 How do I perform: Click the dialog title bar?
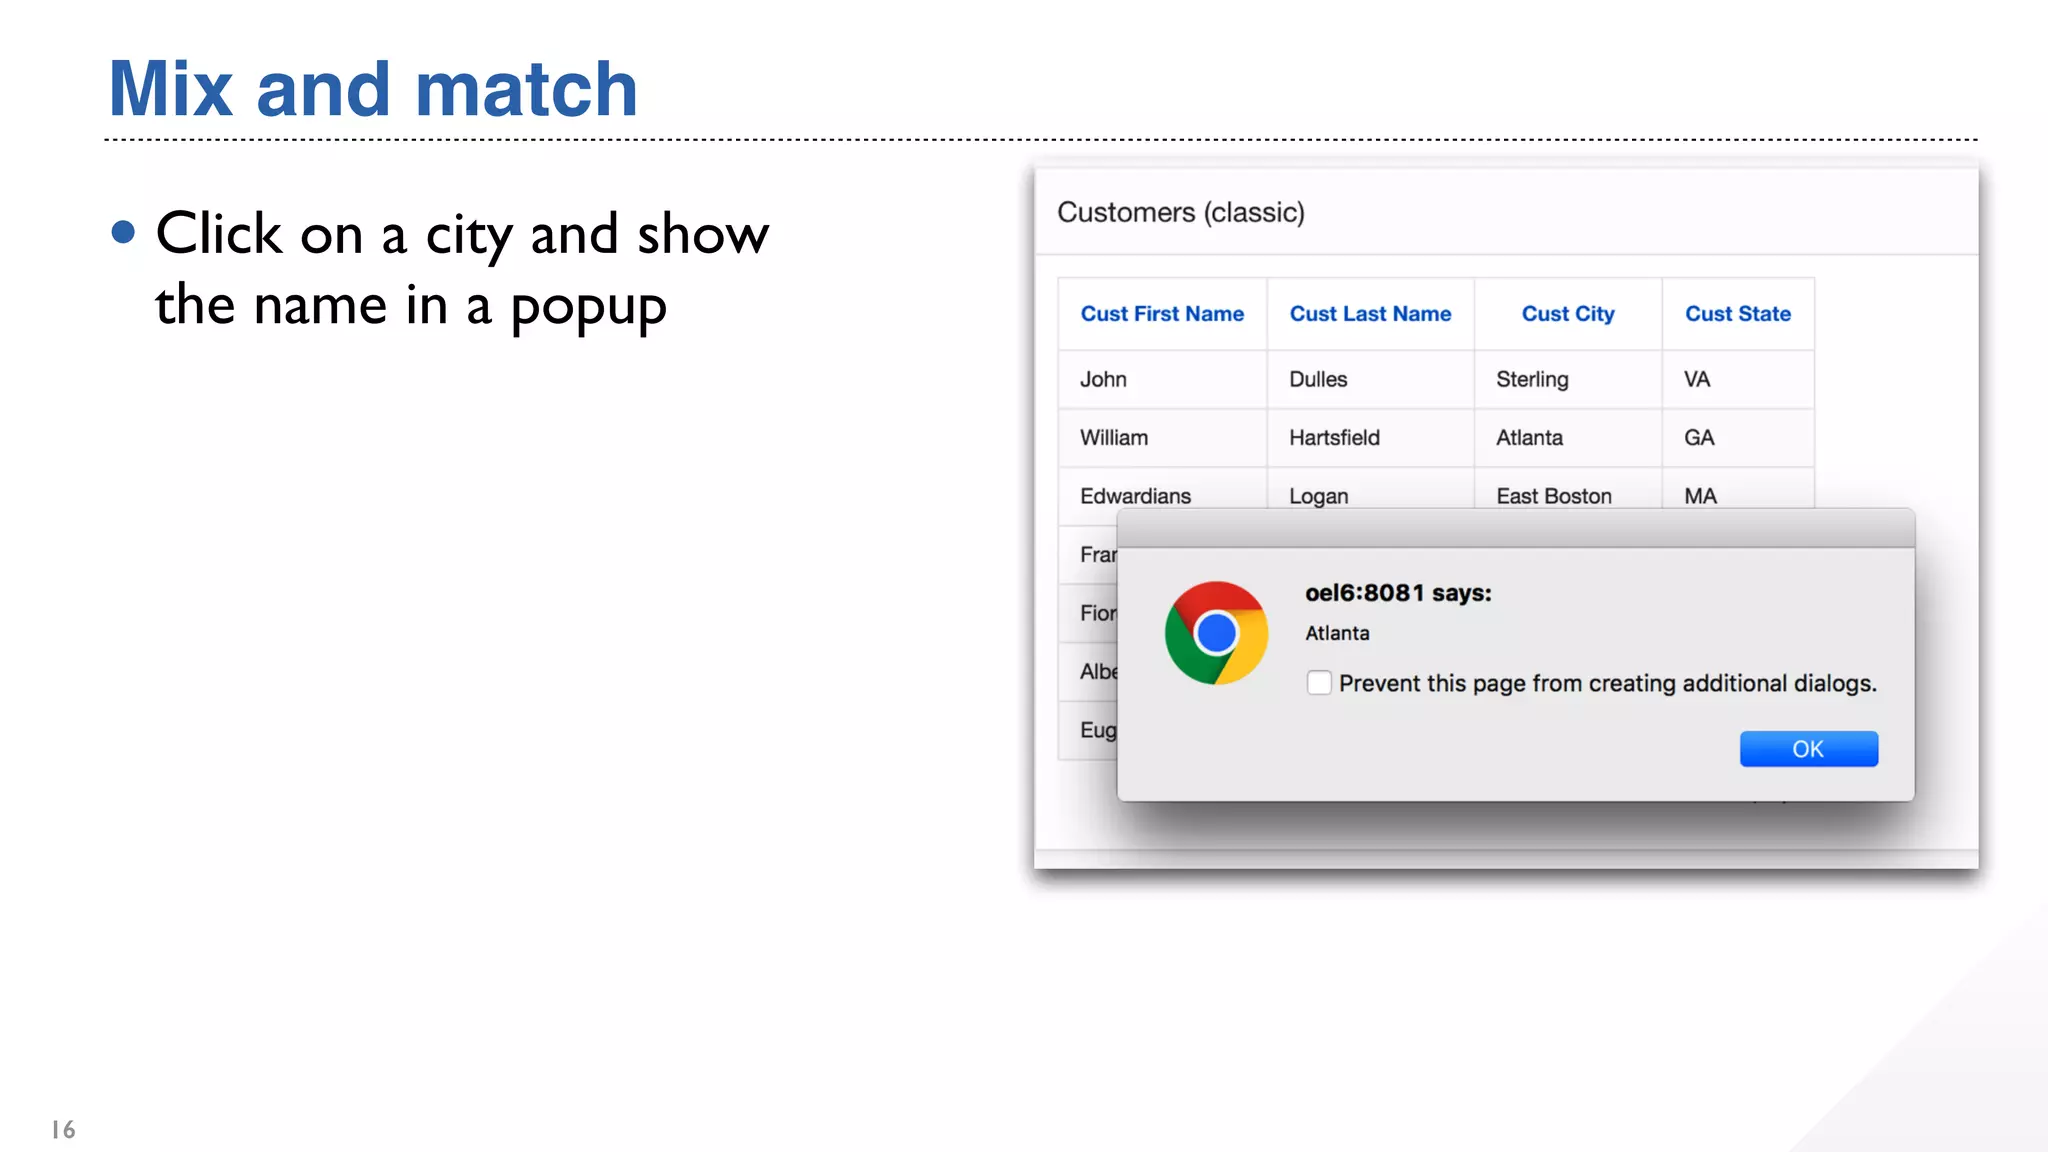click(x=1516, y=528)
